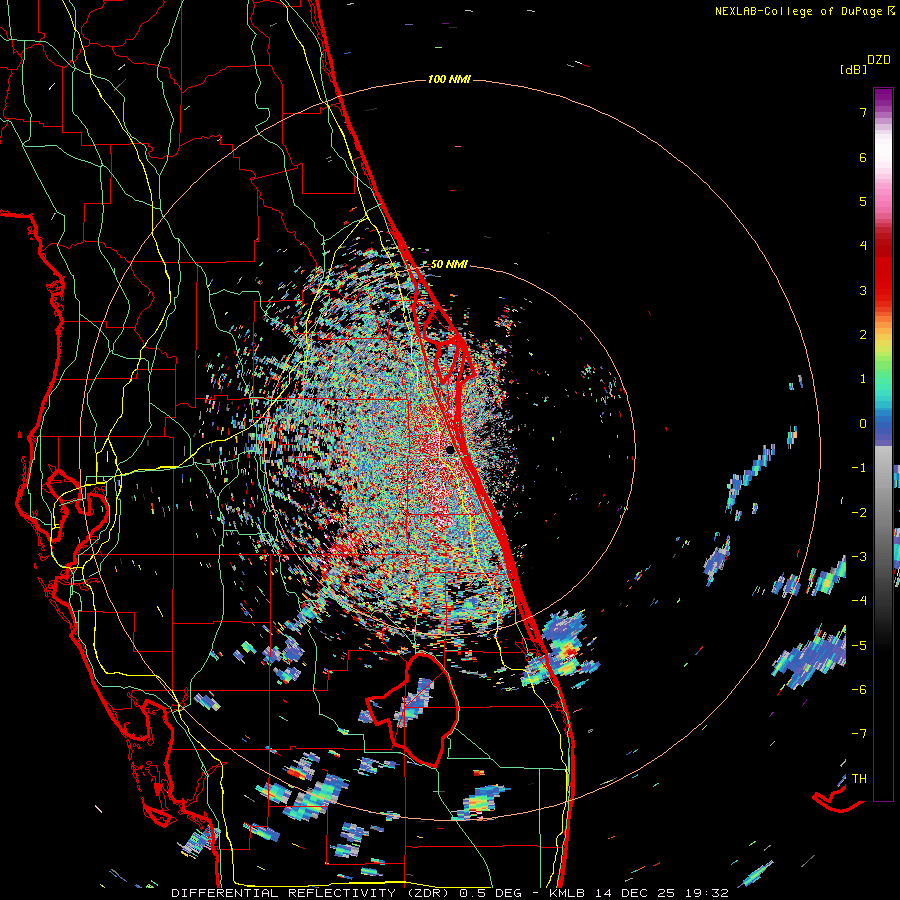Screen dimensions: 900x900
Task: Click the 50 NMI range ring label
Action: [449, 264]
